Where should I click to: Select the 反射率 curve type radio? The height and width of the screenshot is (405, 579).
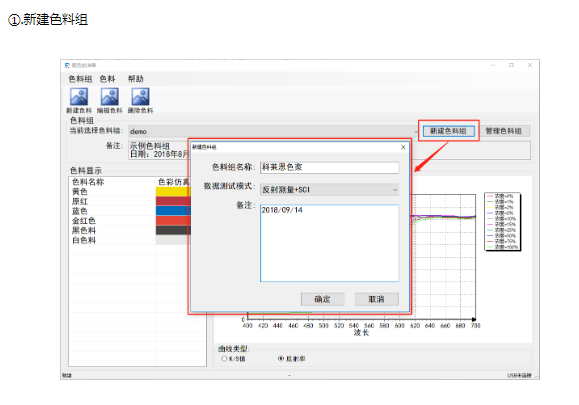pos(281,358)
